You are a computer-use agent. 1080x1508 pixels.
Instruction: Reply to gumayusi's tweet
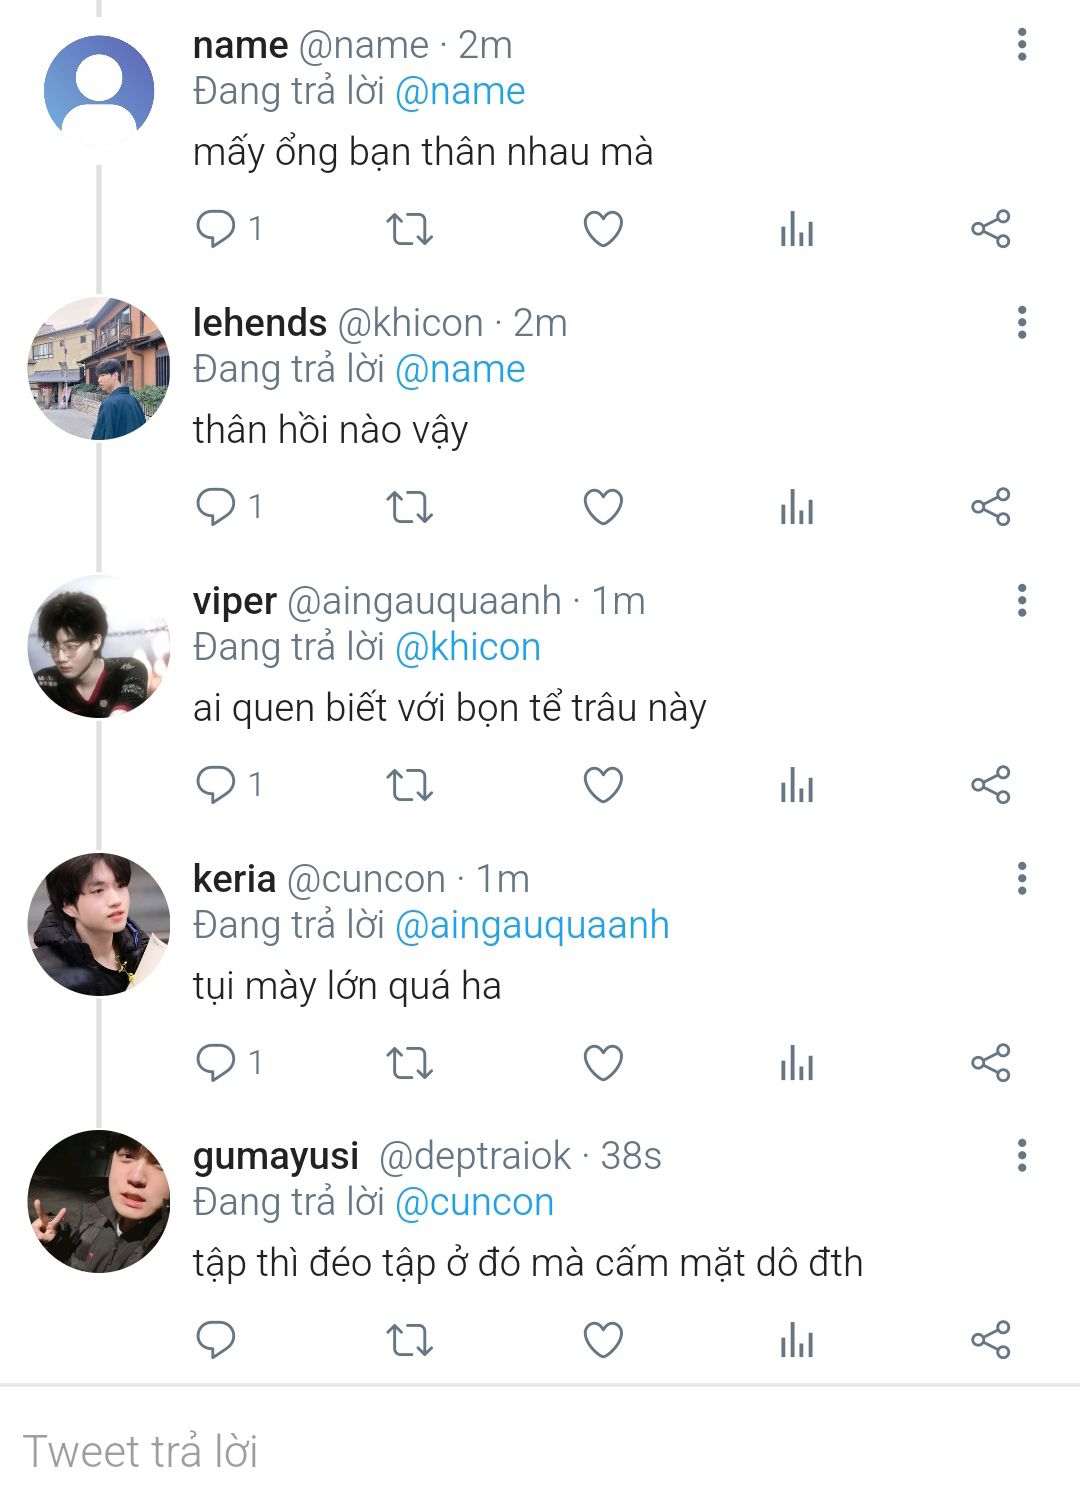point(215,1340)
